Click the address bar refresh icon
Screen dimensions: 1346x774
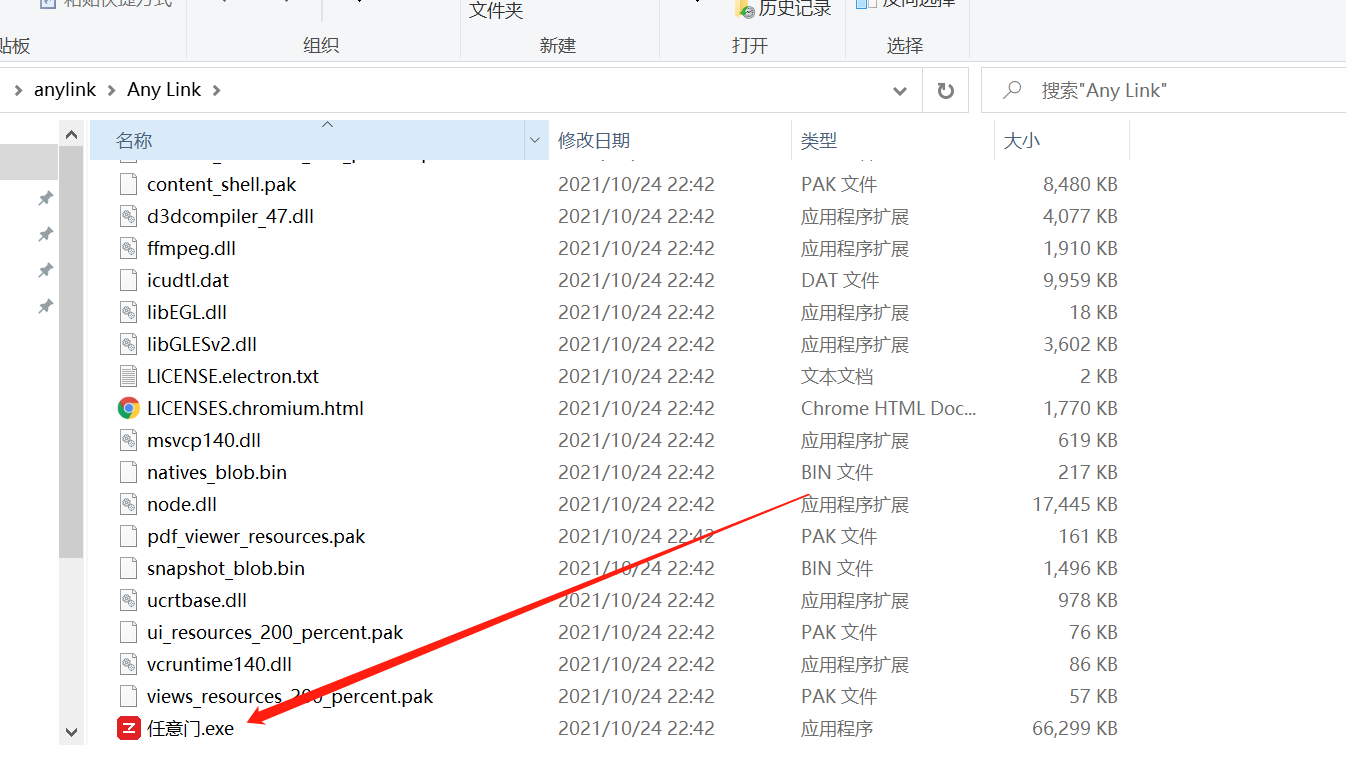click(x=945, y=90)
